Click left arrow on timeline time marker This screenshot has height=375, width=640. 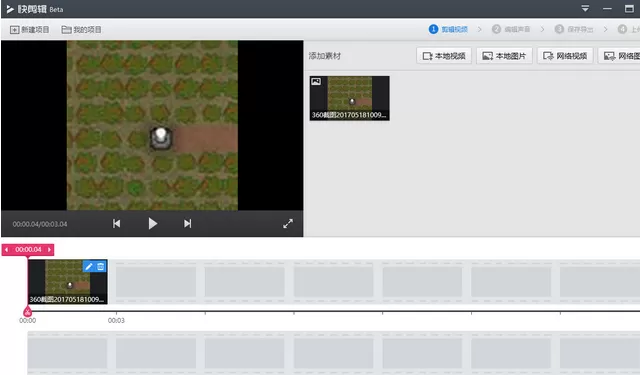[7, 250]
